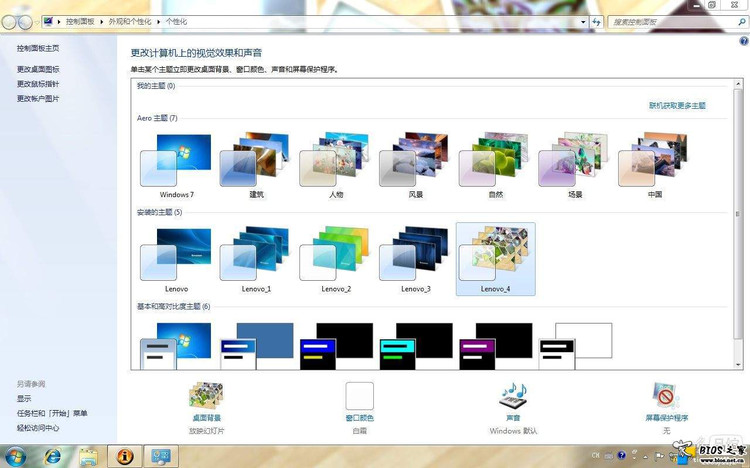Open the 桌面背景 link
The height and width of the screenshot is (468, 750).
207,418
